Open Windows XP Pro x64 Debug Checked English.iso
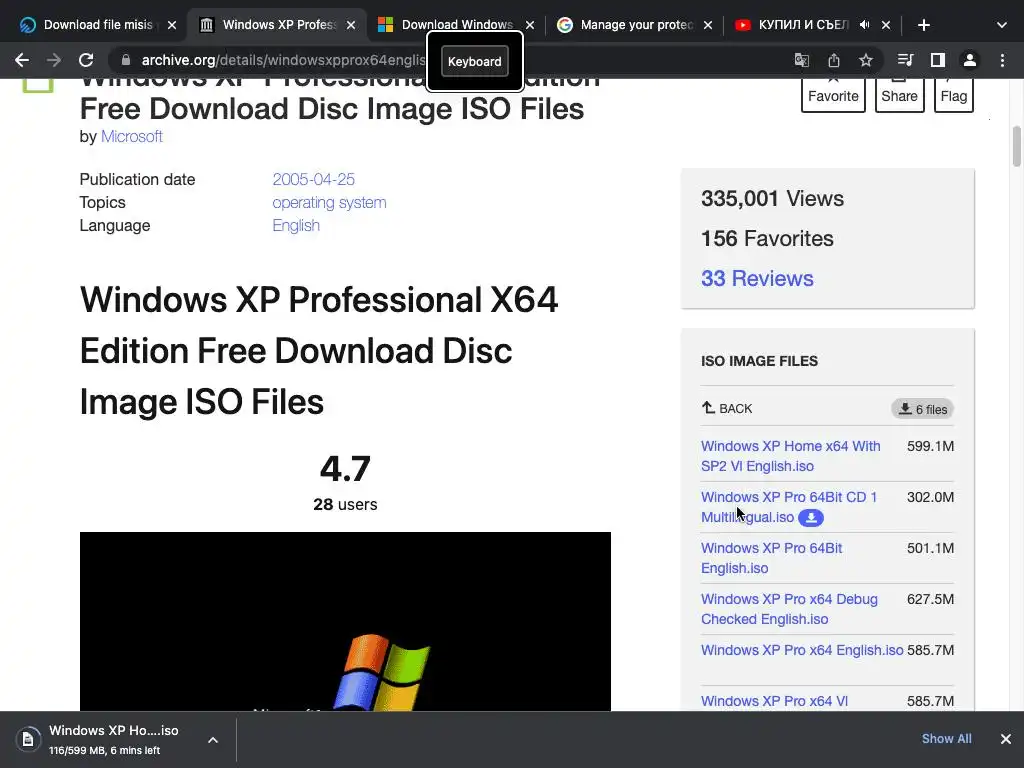1024x768 pixels. click(x=789, y=609)
